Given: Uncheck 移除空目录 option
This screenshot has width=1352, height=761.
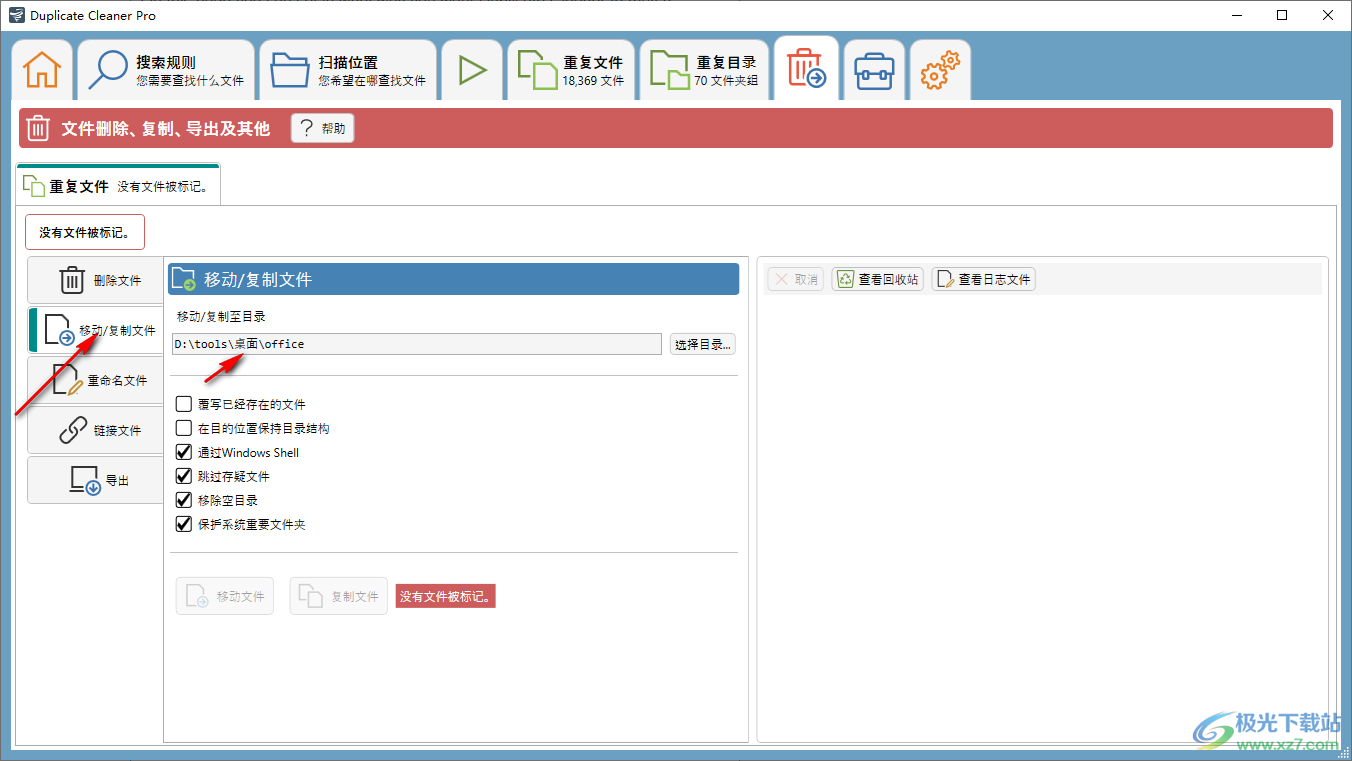Looking at the screenshot, I should coord(184,500).
